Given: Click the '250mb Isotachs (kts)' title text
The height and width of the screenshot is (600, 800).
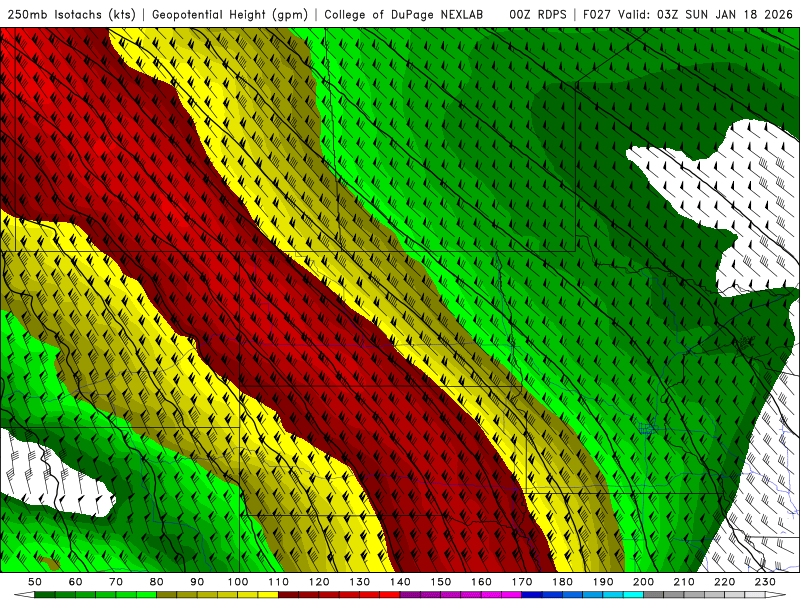Looking at the screenshot, I should click(71, 15).
